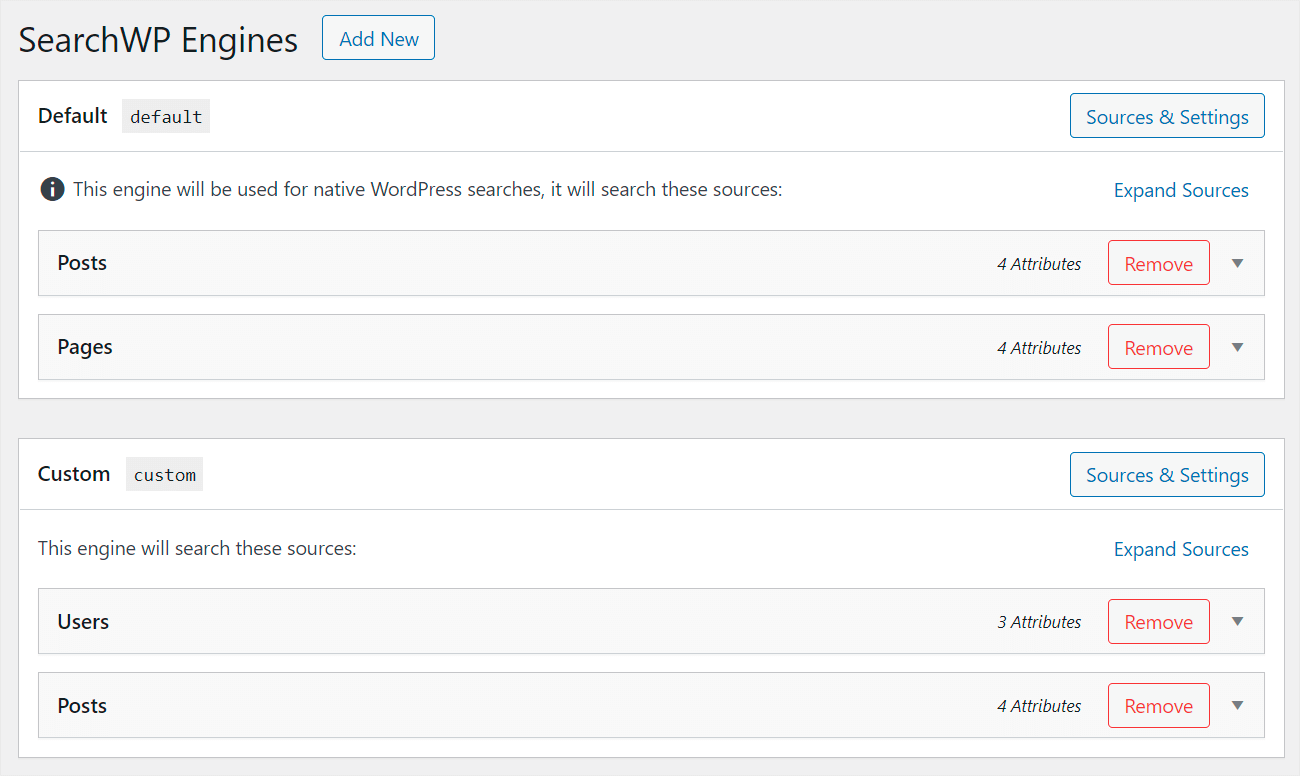Viewport: 1300px width, 776px height.
Task: Click '4 Attributes' on Custom engine Posts row
Action: 1039,705
